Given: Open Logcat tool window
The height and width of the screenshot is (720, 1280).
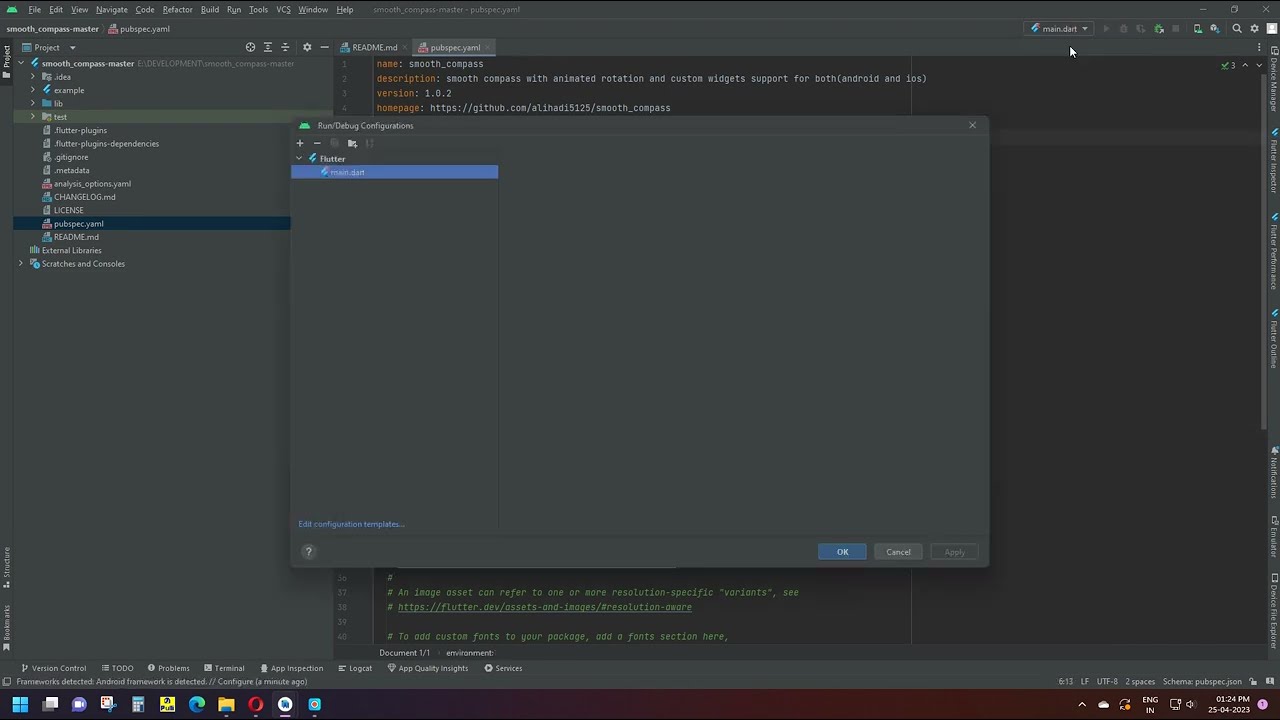Looking at the screenshot, I should click(355, 668).
